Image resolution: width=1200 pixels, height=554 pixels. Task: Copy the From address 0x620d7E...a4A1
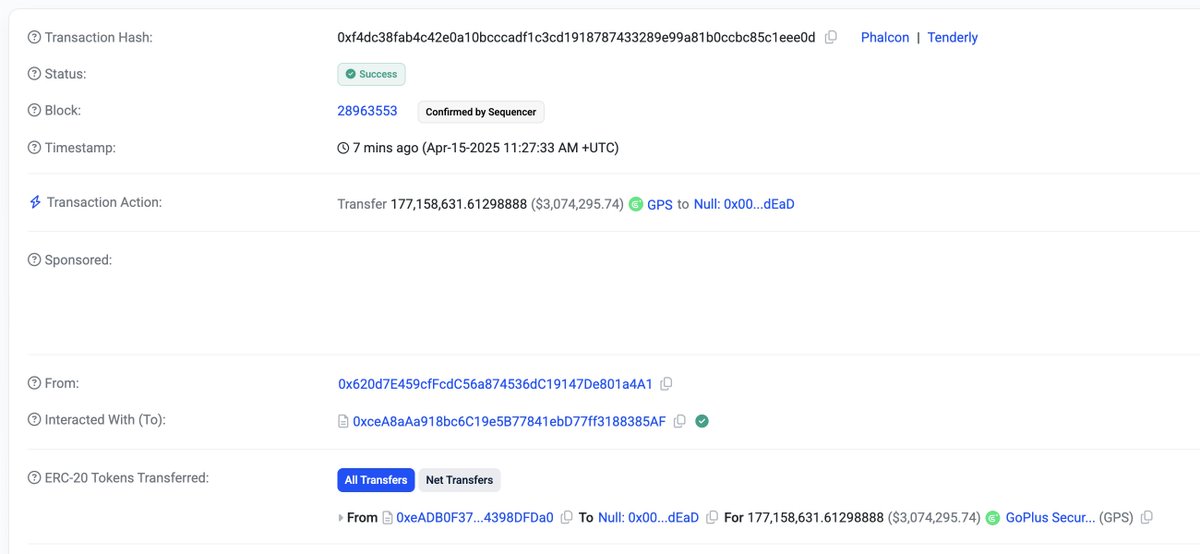tap(667, 384)
